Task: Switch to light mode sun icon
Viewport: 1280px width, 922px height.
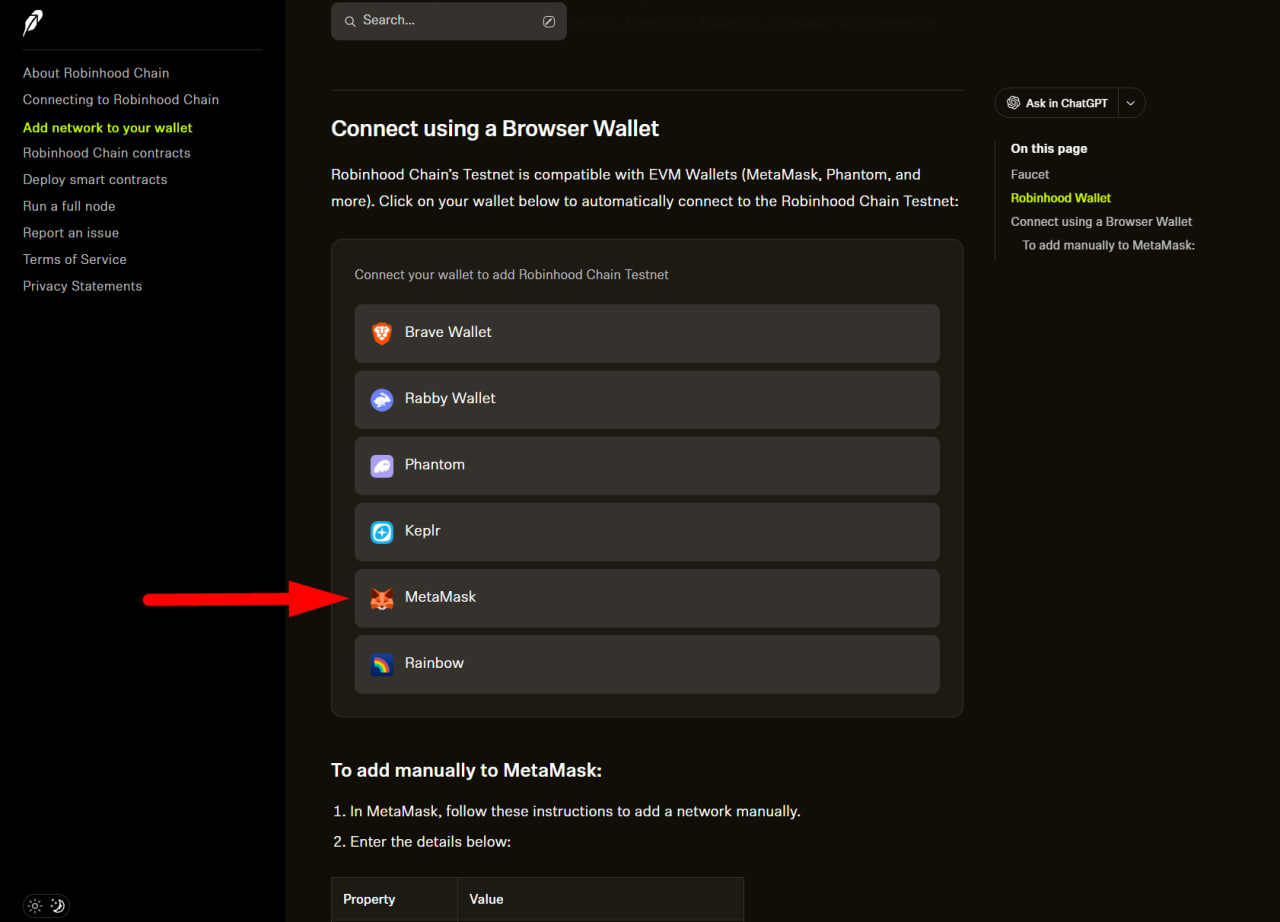Action: tap(35, 906)
